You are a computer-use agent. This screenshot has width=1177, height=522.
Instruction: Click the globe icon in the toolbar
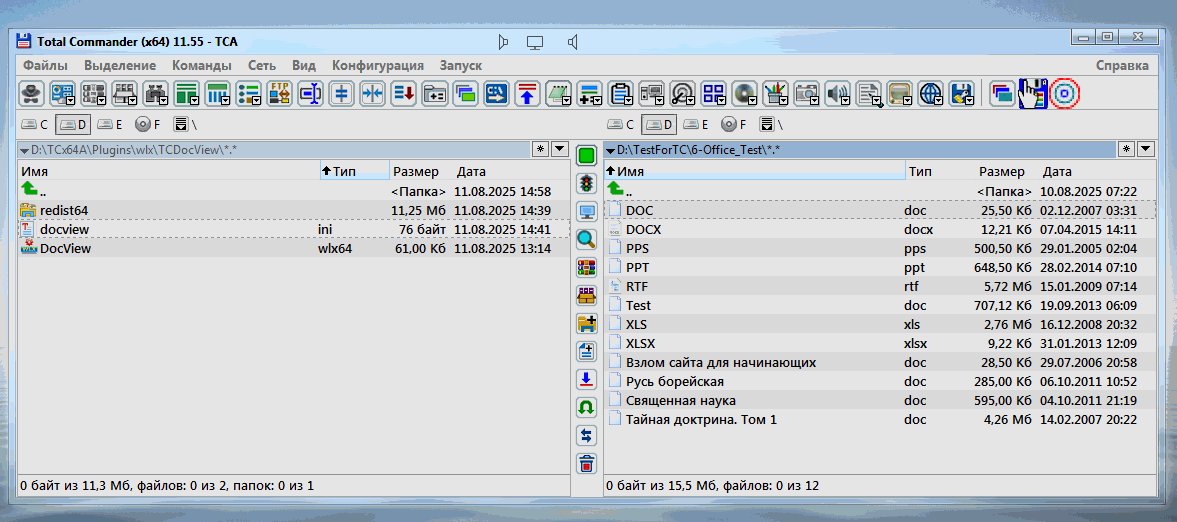(930, 94)
